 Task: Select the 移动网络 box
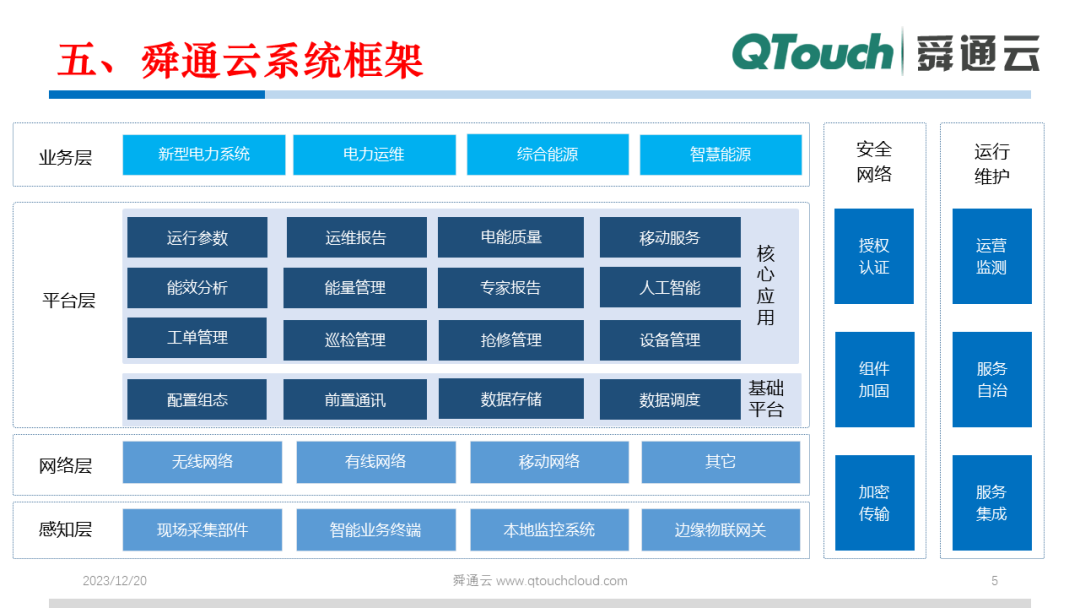[550, 462]
